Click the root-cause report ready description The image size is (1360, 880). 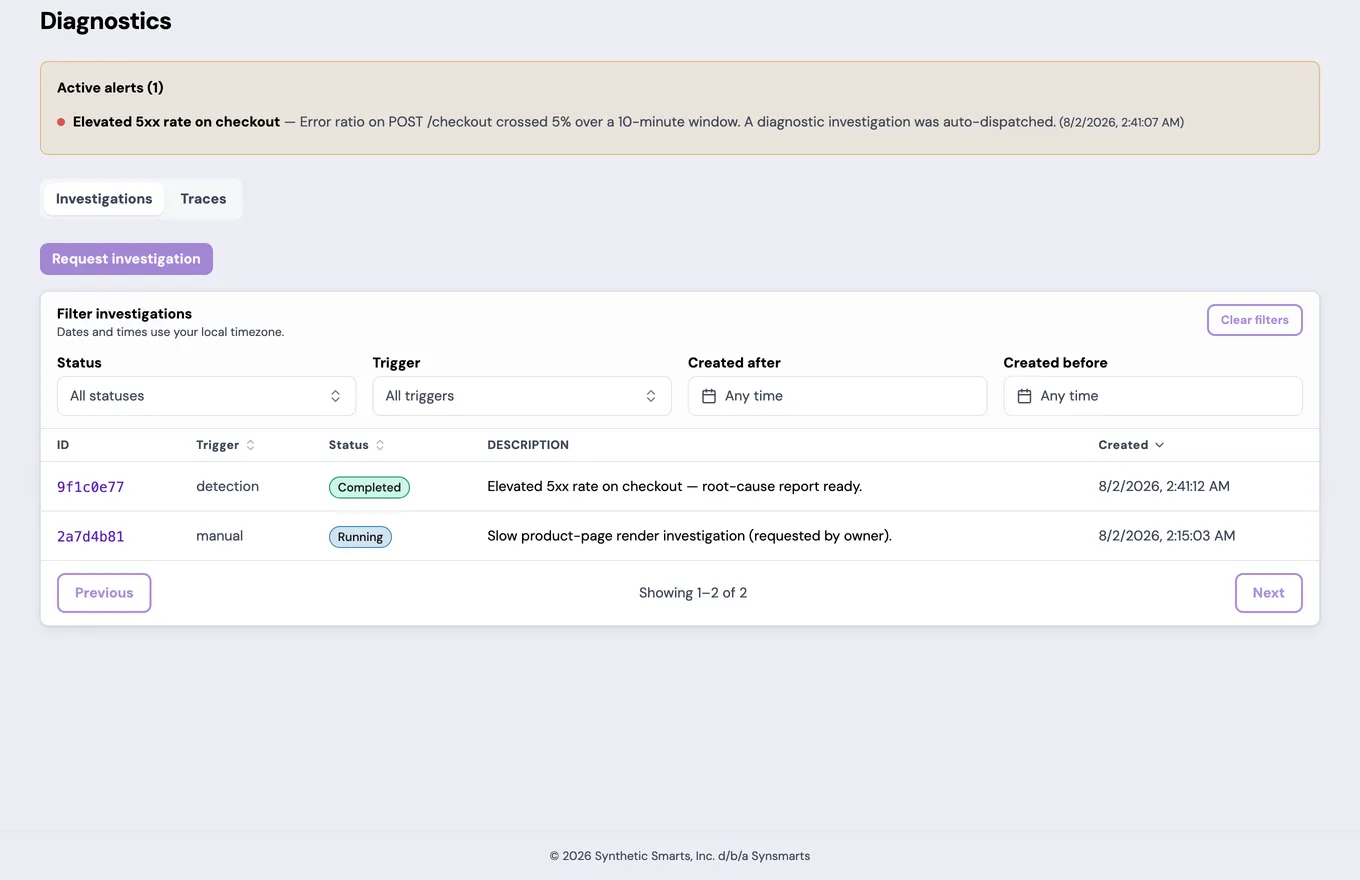(x=674, y=486)
